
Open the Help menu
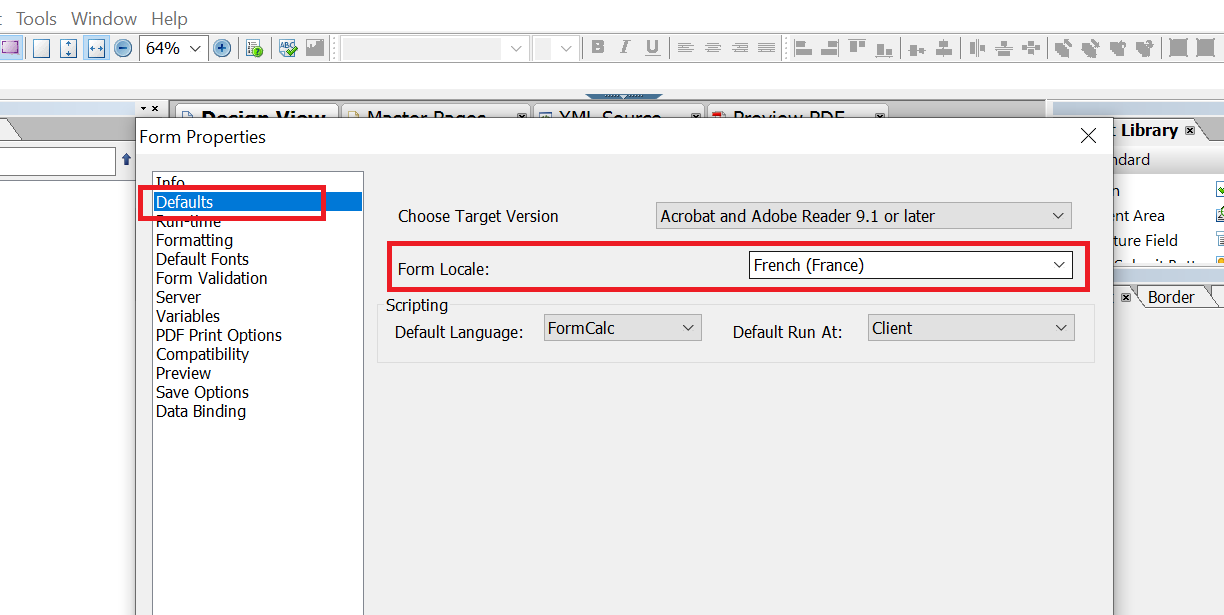169,18
